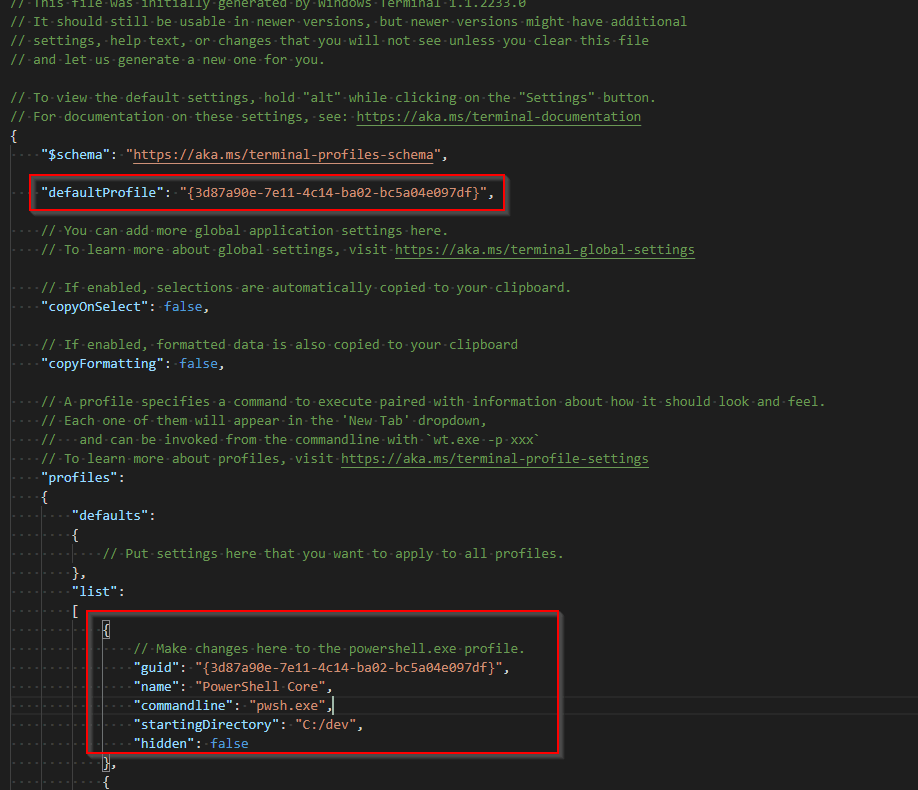
Task: Click the "pwsh.exe" value
Action: point(287,706)
